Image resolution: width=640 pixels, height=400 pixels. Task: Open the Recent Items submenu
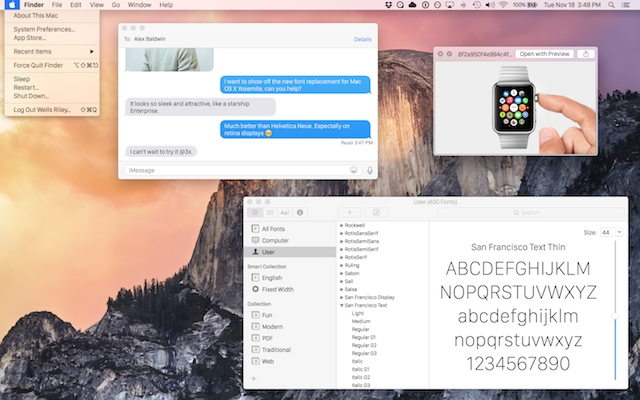click(x=52, y=51)
